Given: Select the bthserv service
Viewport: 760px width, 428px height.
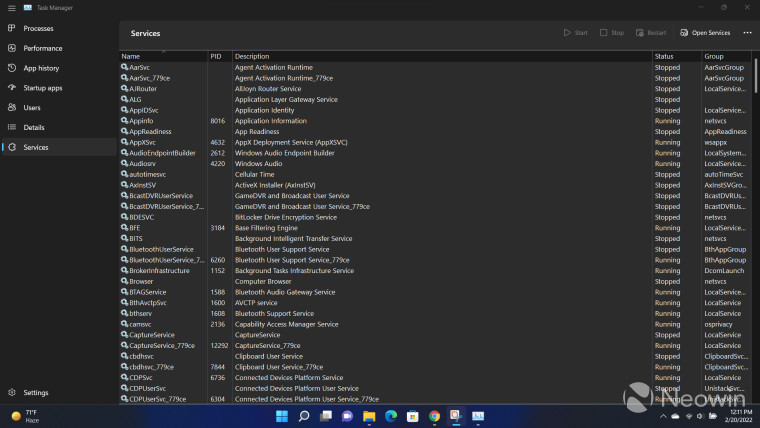Looking at the screenshot, I should [141, 313].
